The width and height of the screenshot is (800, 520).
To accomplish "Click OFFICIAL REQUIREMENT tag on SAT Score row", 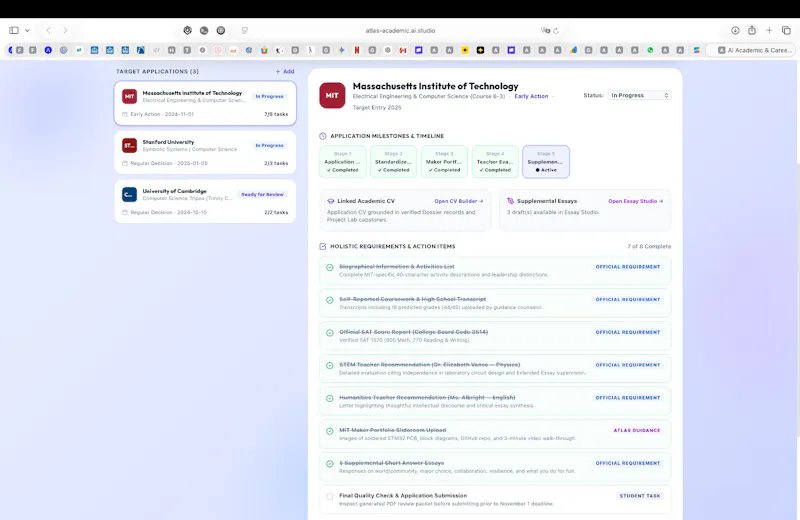I will 628,332.
